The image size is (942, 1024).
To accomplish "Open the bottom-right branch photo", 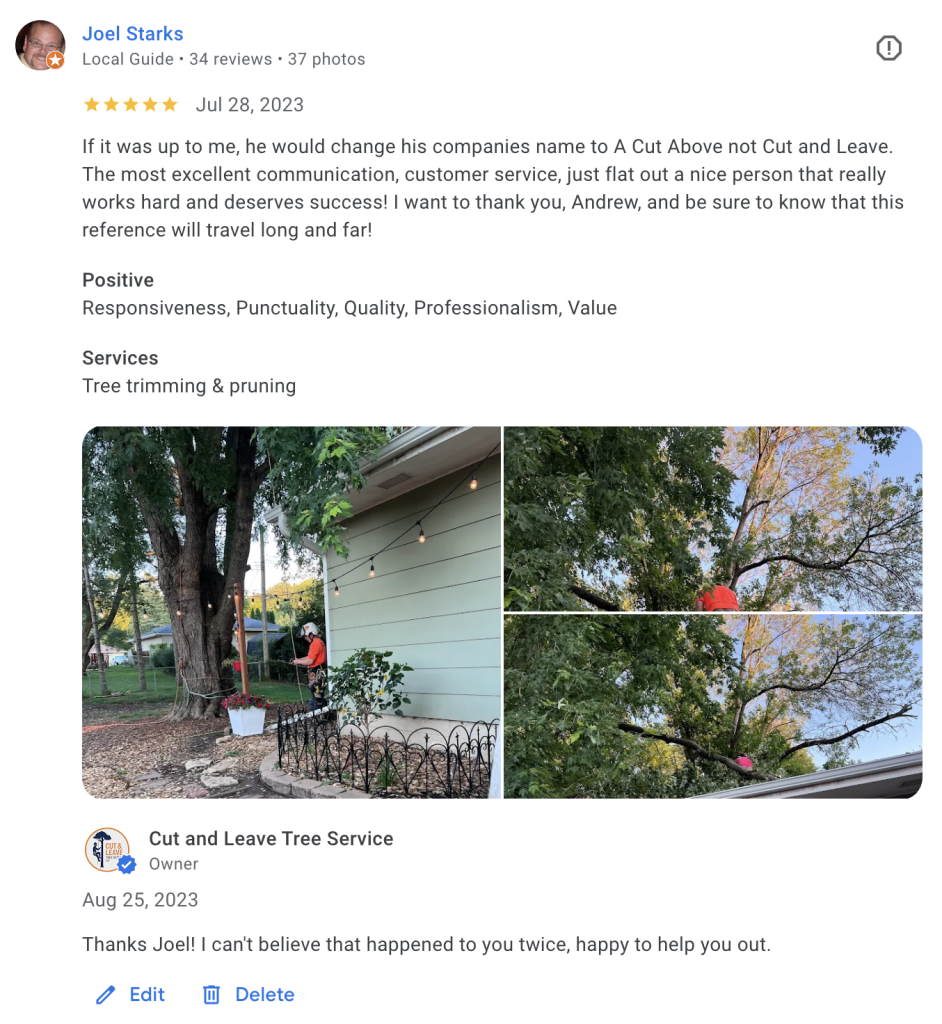I will (x=713, y=707).
